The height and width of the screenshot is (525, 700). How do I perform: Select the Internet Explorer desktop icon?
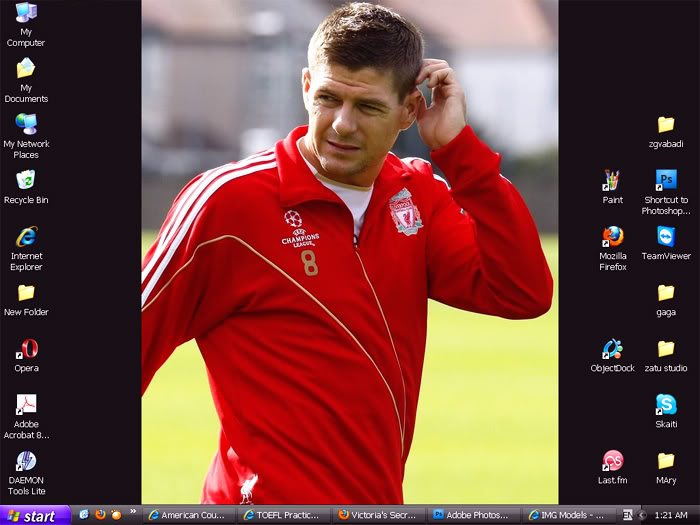coord(26,237)
